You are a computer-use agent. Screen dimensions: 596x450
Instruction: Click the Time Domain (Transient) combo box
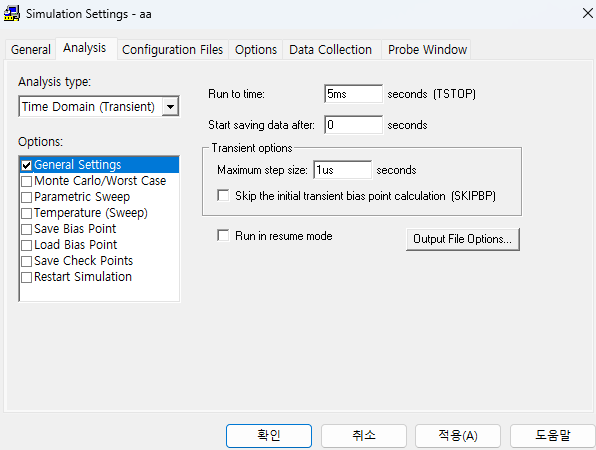99,107
